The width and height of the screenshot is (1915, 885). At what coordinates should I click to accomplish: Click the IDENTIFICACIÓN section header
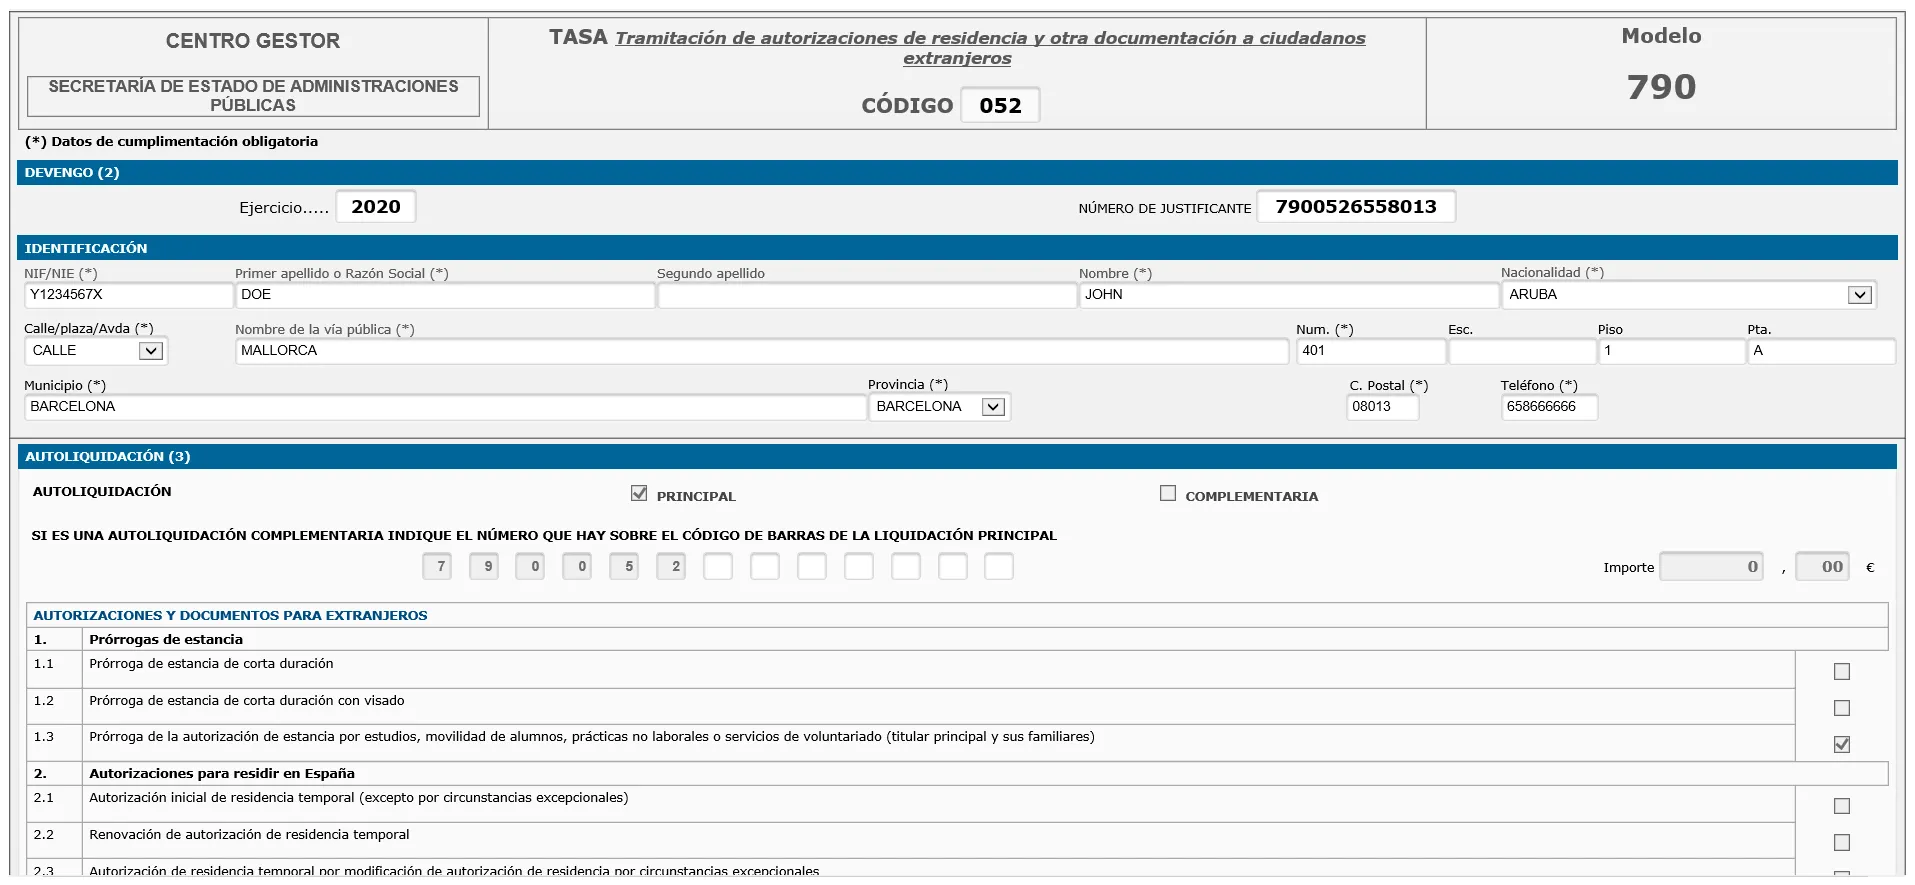click(957, 248)
